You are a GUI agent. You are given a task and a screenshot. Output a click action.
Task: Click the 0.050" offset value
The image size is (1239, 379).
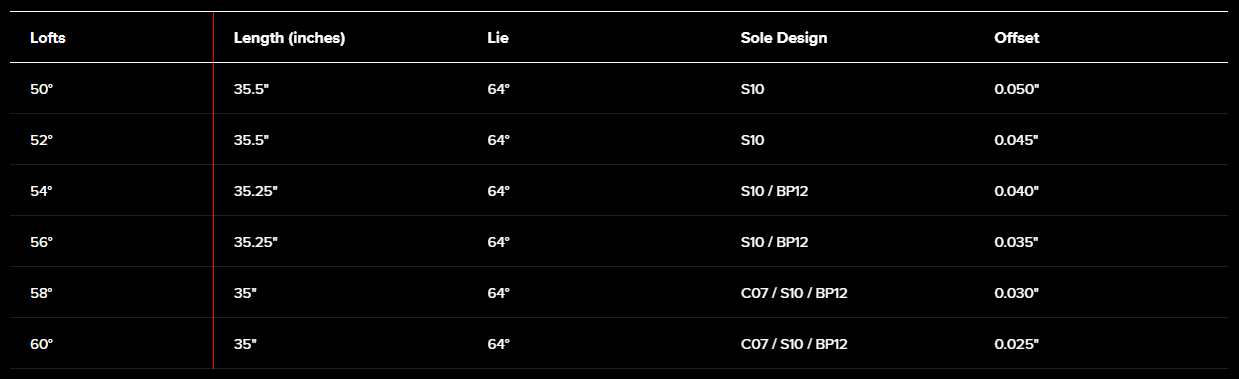[x=1016, y=89]
